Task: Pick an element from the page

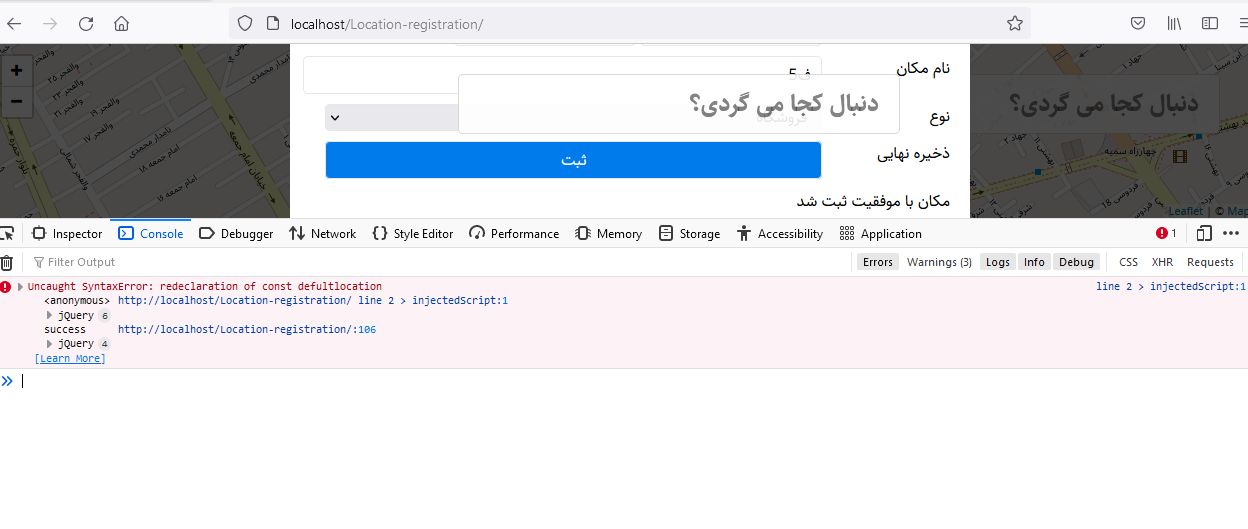Action: pyautogui.click(x=8, y=233)
